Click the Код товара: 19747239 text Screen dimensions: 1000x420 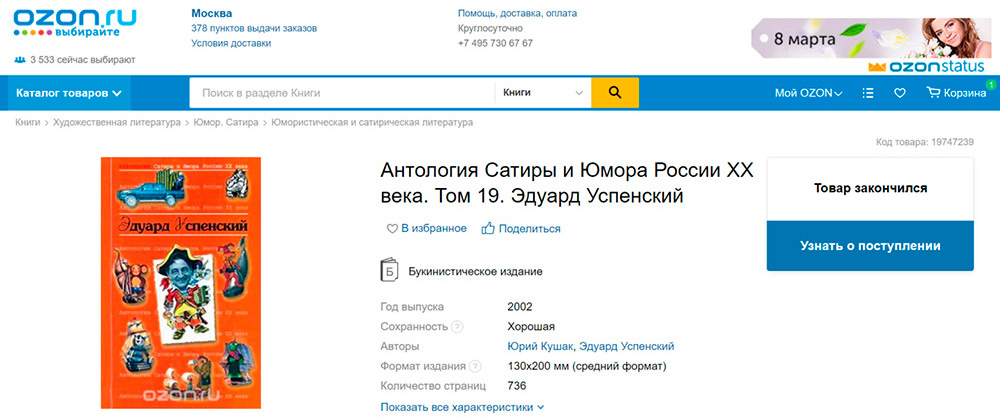point(925,141)
